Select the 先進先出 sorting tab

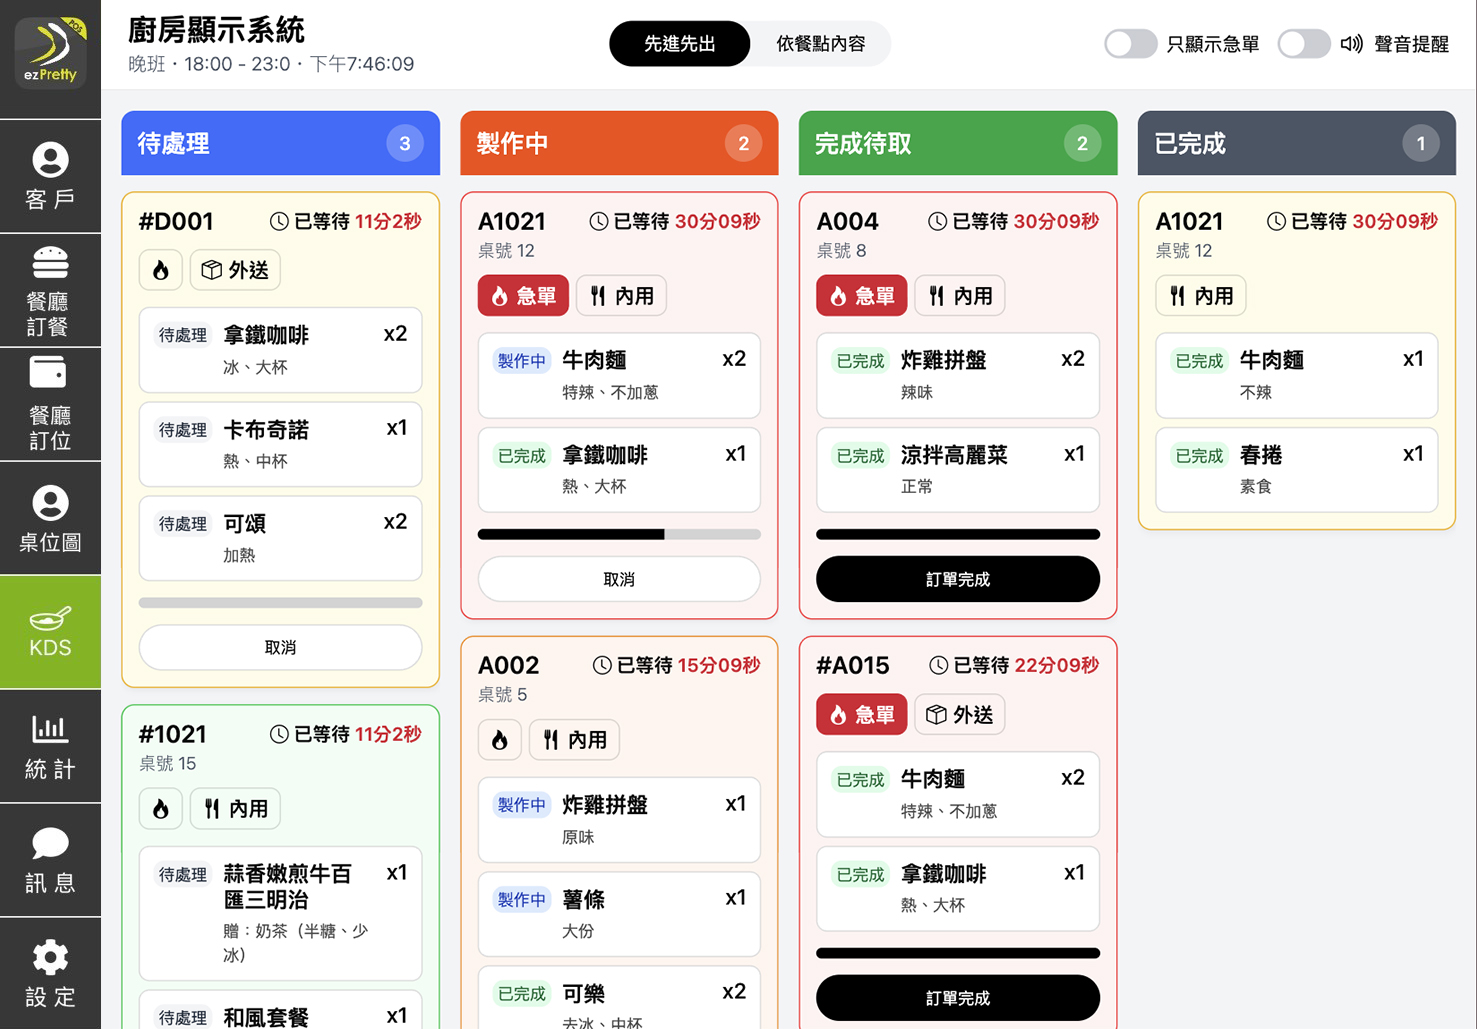tap(680, 44)
